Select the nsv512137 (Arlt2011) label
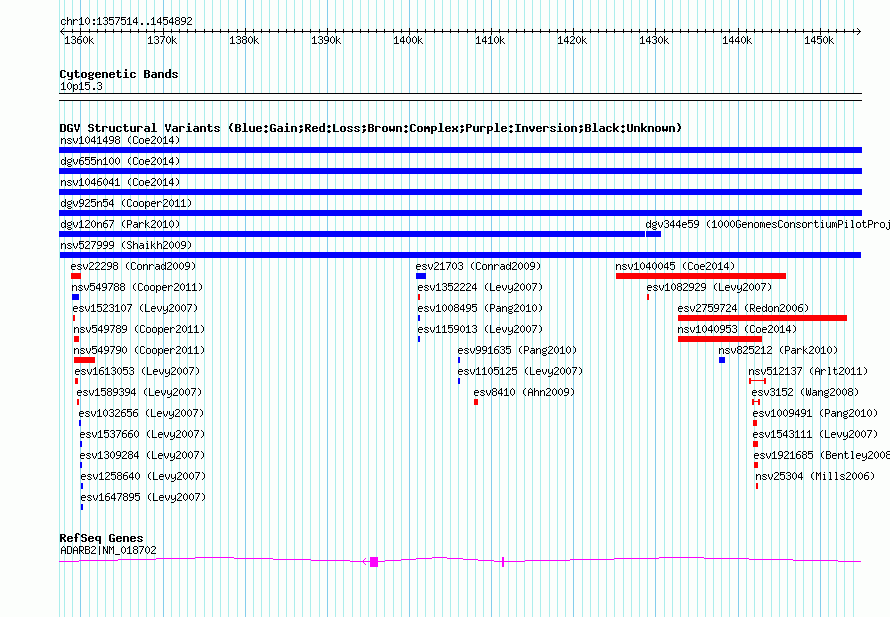The width and height of the screenshot is (890, 617). [x=808, y=371]
